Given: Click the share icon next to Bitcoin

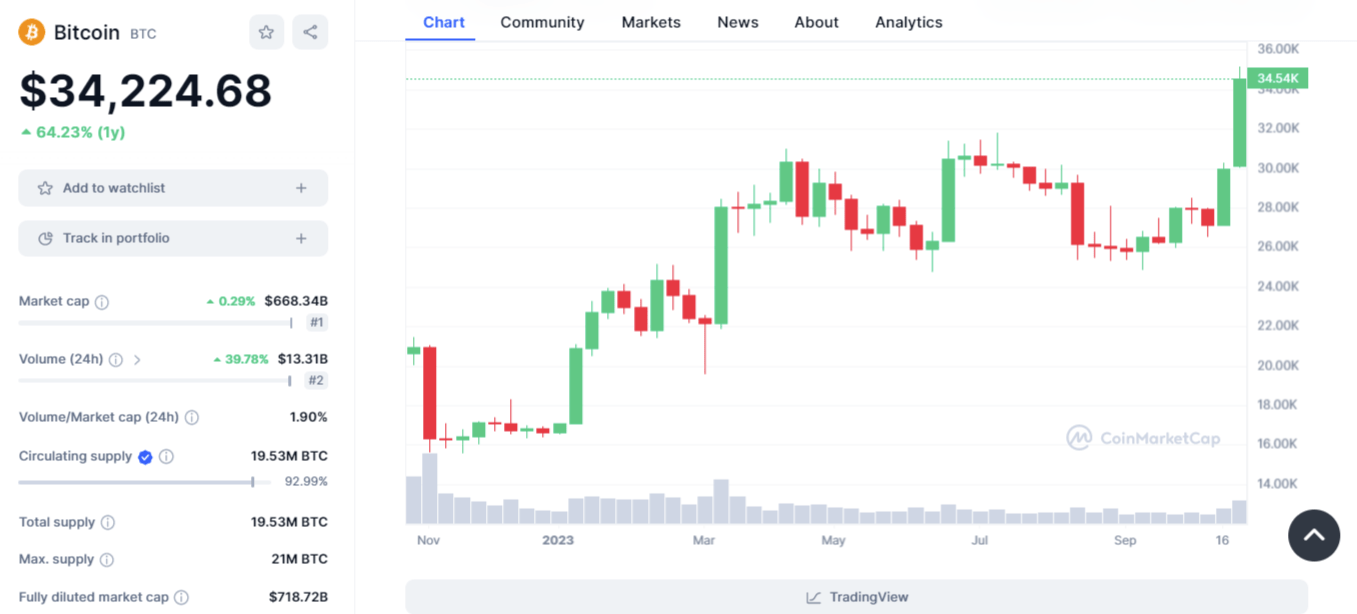Looking at the screenshot, I should pos(310,32).
